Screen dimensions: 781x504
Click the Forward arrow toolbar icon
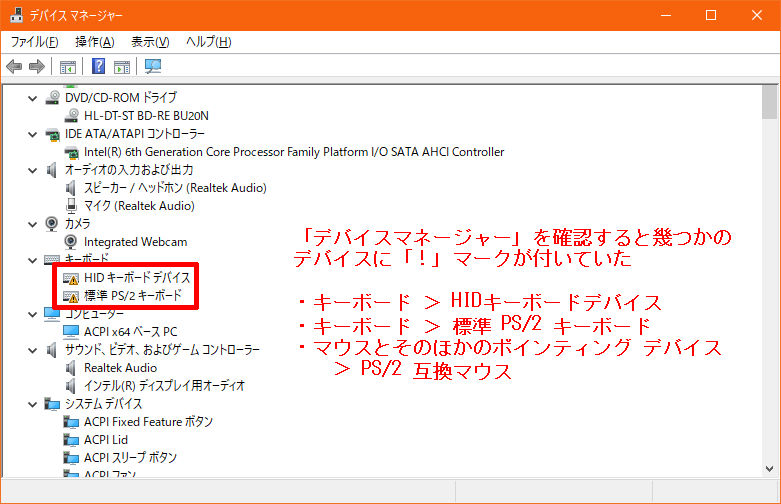pyautogui.click(x=37, y=66)
